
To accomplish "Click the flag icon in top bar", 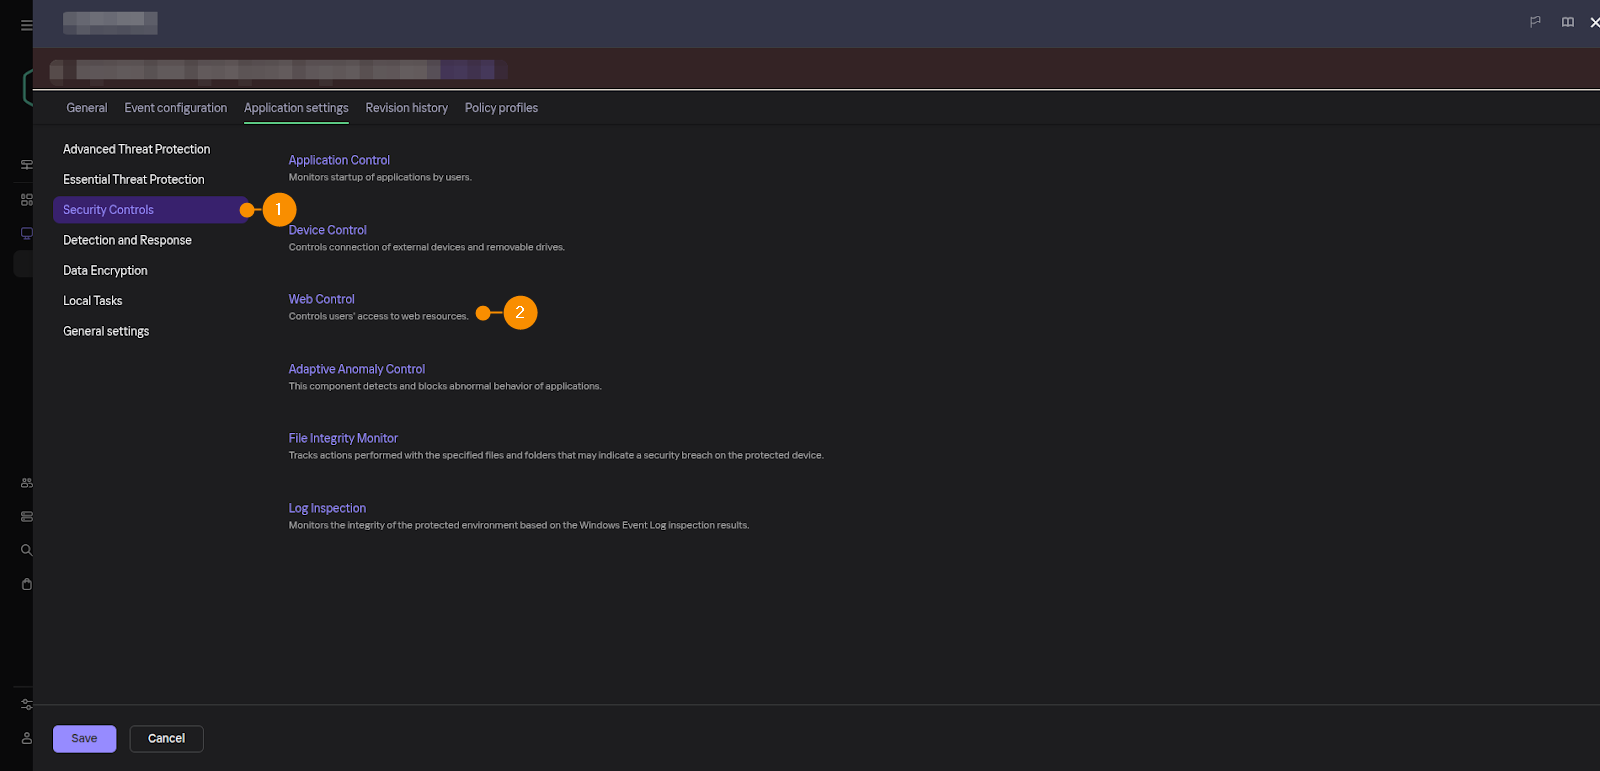I will 1535,22.
